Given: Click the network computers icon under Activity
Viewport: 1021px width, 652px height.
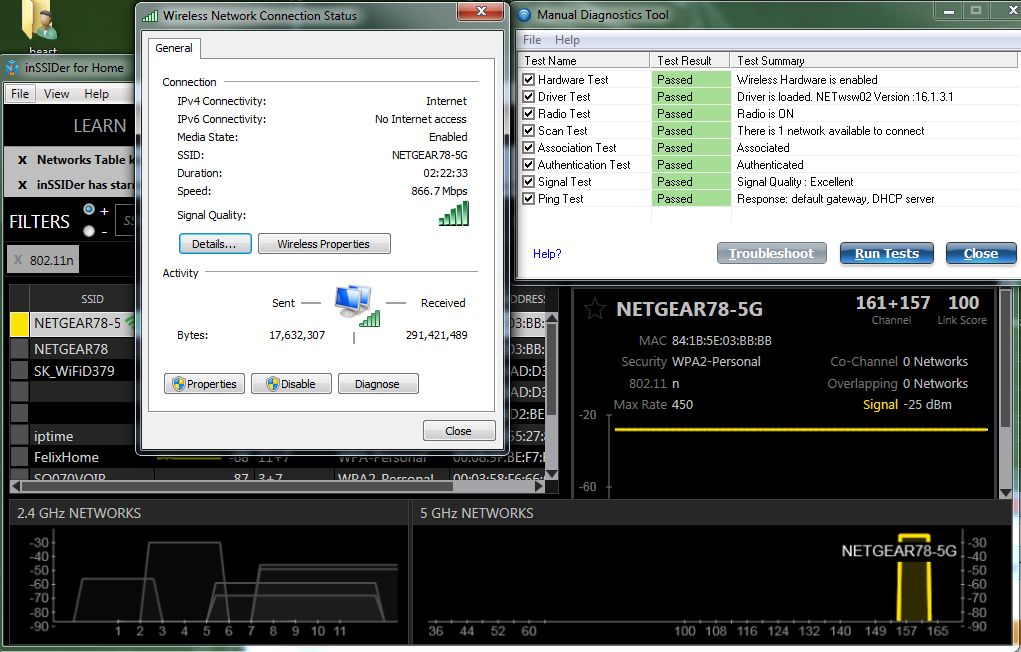Looking at the screenshot, I should tap(357, 306).
